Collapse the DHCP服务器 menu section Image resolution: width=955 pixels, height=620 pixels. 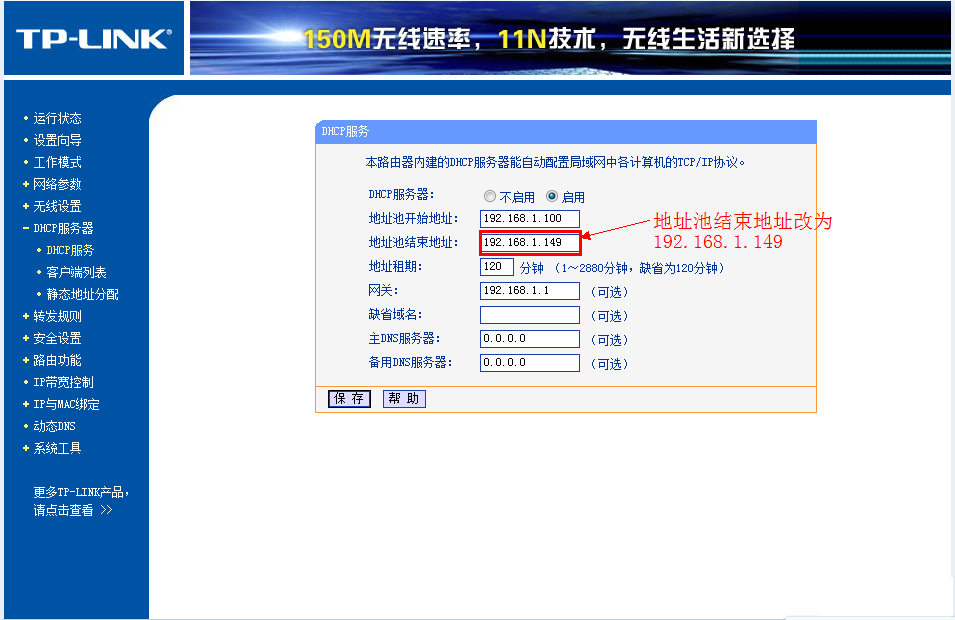tap(62, 228)
